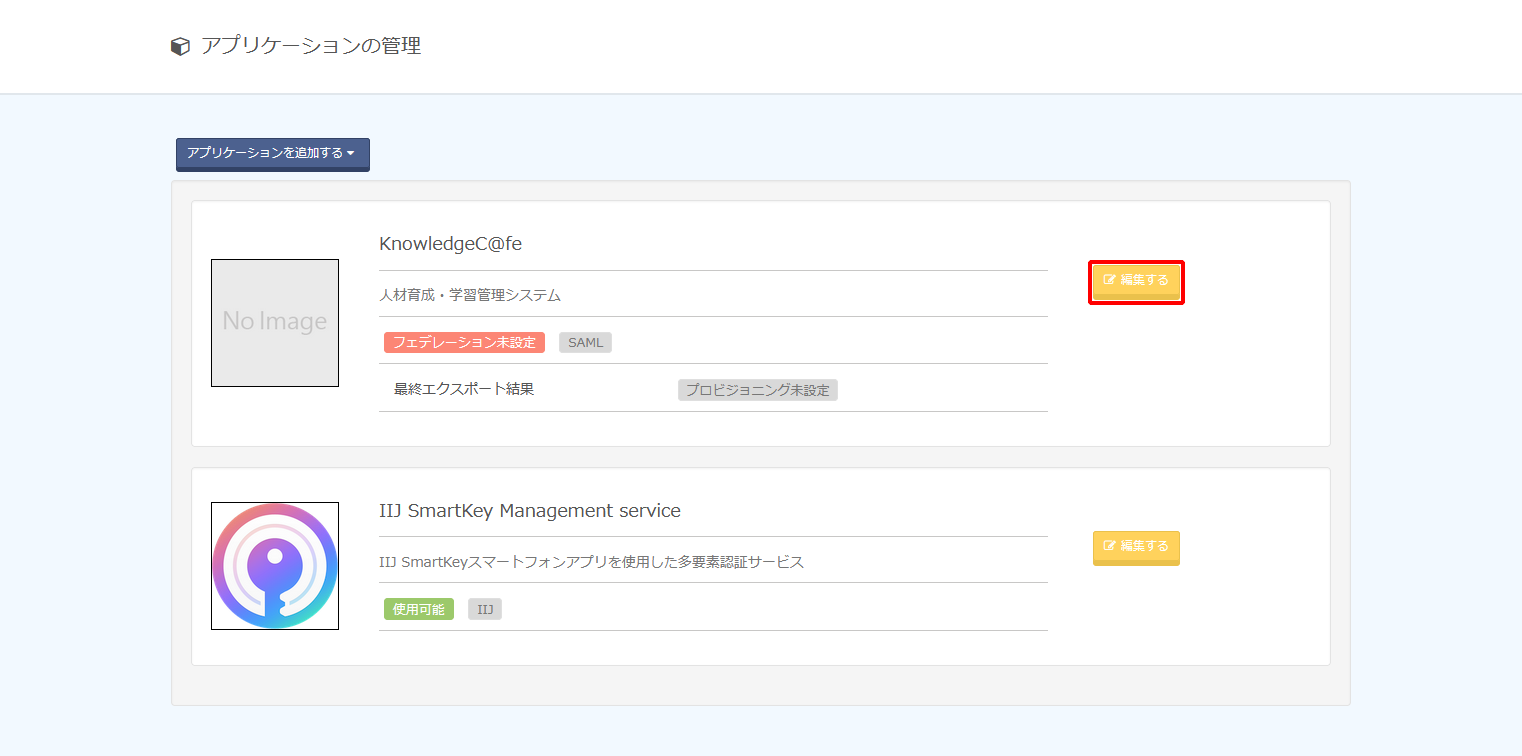1522x756 pixels.
Task: Click 編集する for IIJ SmartKey Management service
Action: [1136, 547]
